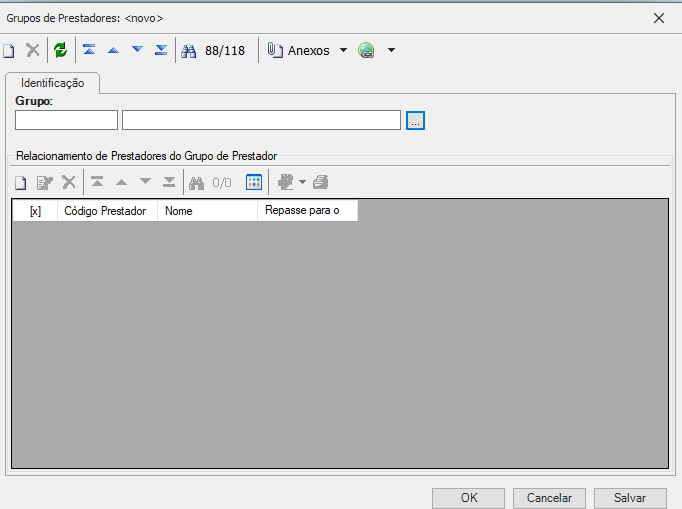Click the Nome column header

tap(207, 211)
